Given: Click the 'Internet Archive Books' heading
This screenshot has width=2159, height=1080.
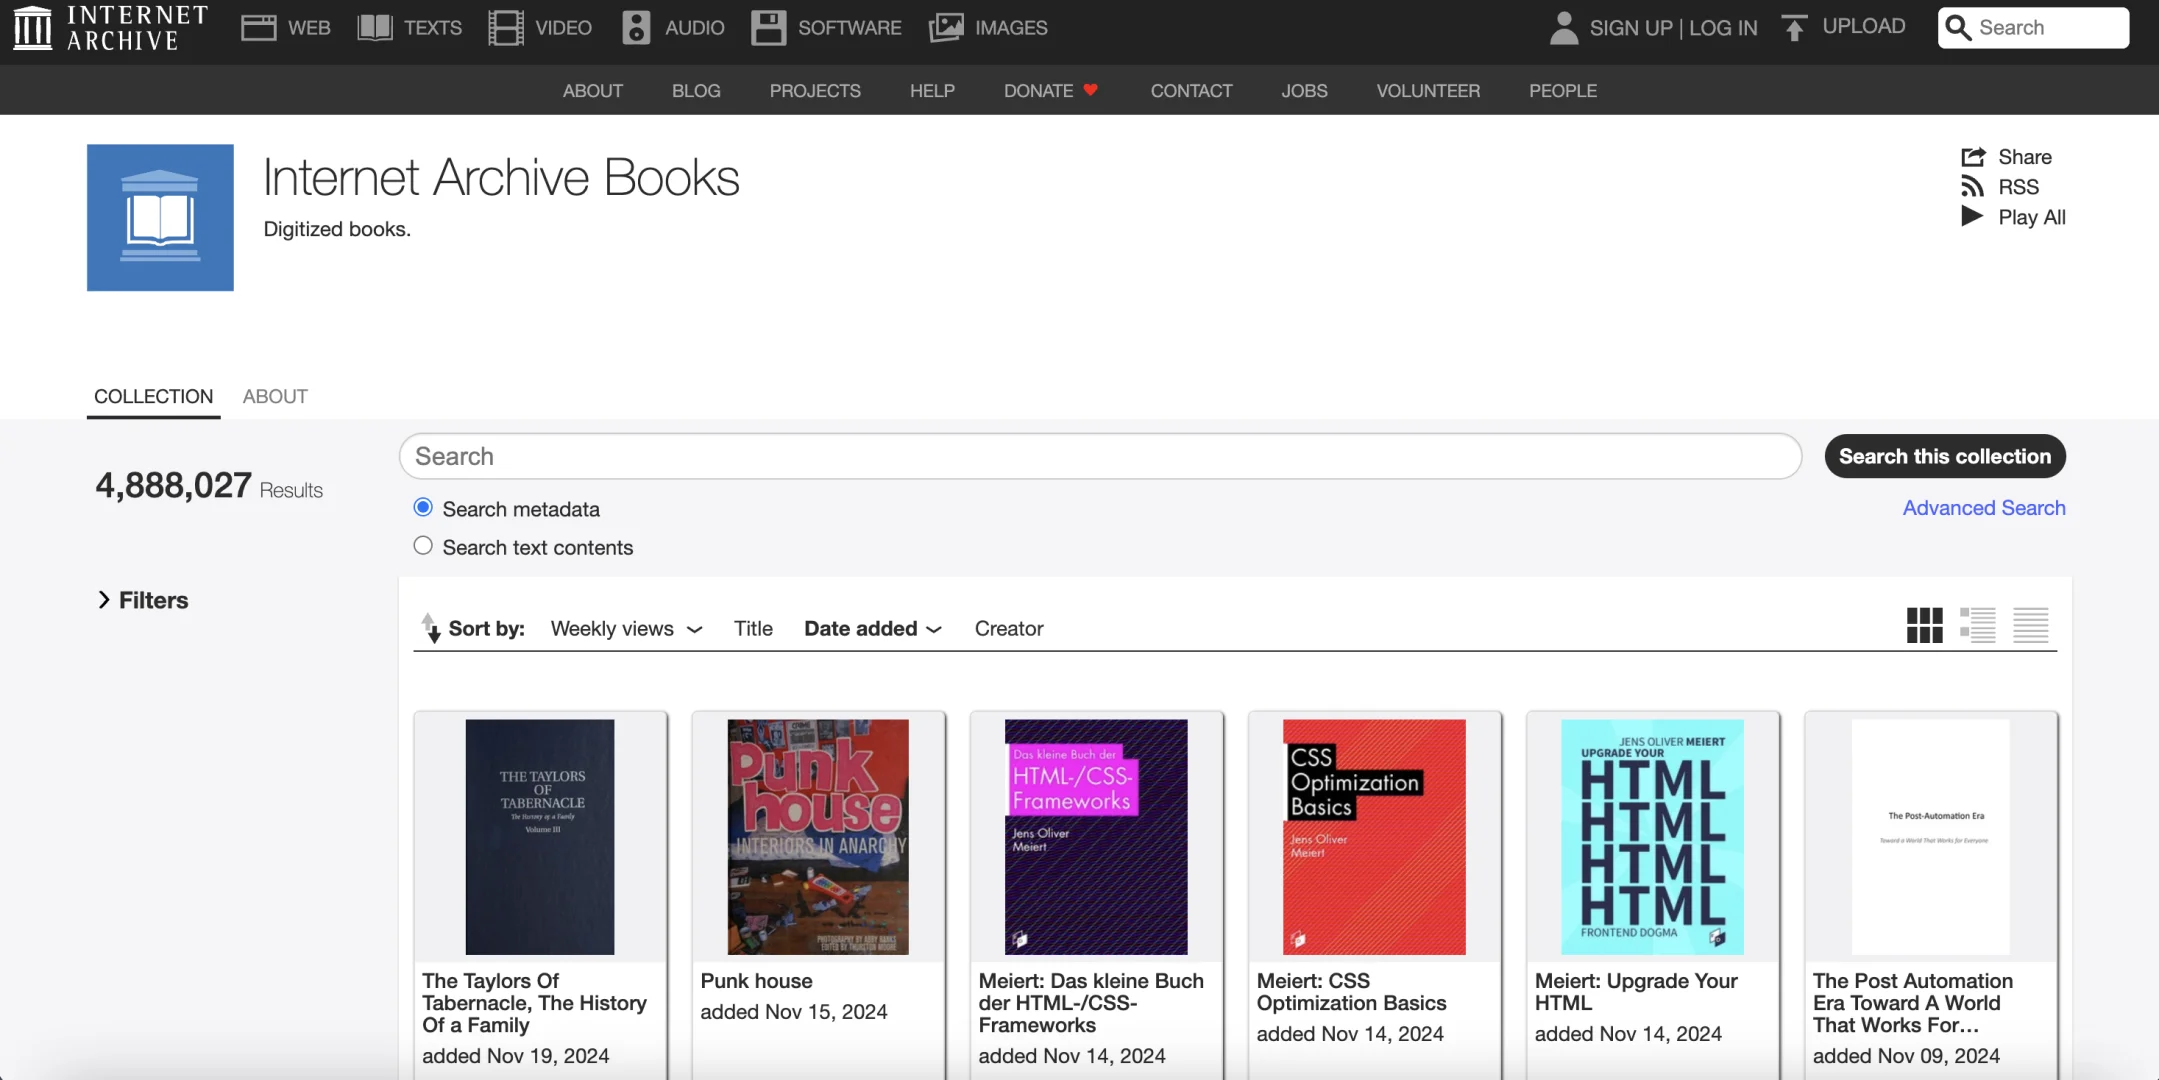Looking at the screenshot, I should tap(501, 178).
